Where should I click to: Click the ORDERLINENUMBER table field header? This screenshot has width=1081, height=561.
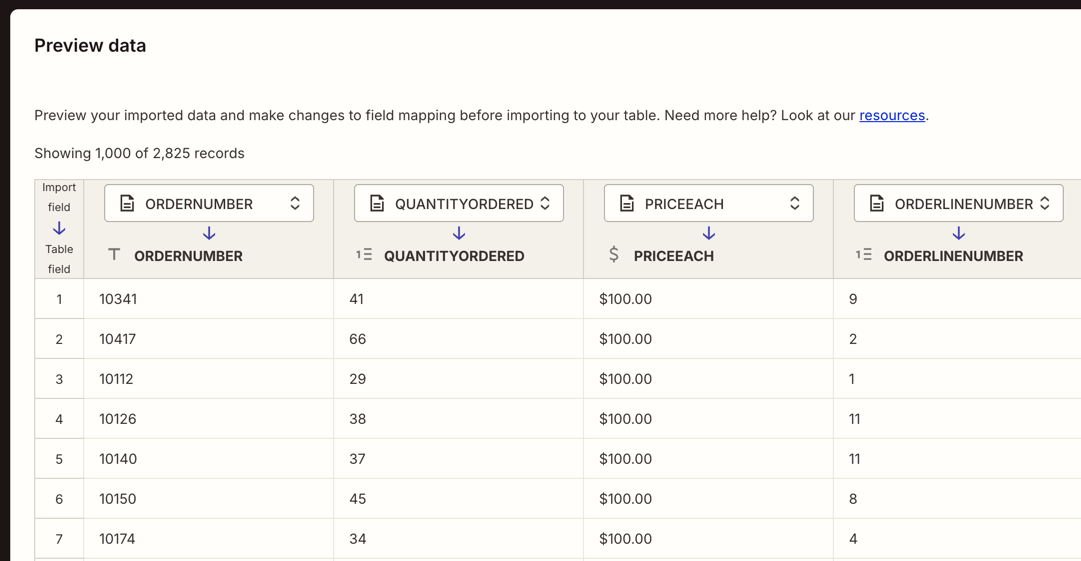tap(953, 256)
